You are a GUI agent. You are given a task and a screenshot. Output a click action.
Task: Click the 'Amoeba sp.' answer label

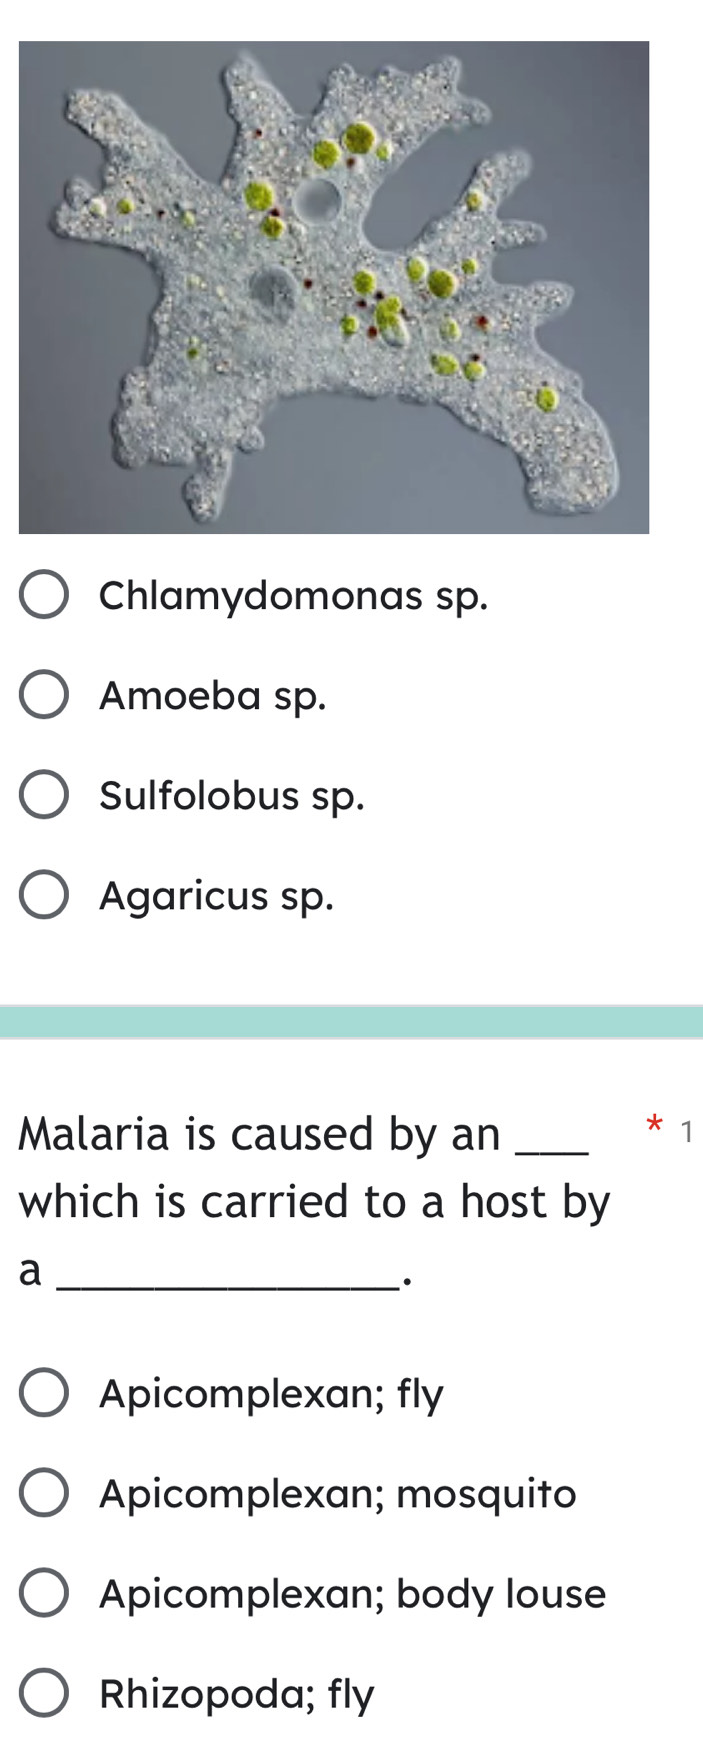tap(213, 696)
